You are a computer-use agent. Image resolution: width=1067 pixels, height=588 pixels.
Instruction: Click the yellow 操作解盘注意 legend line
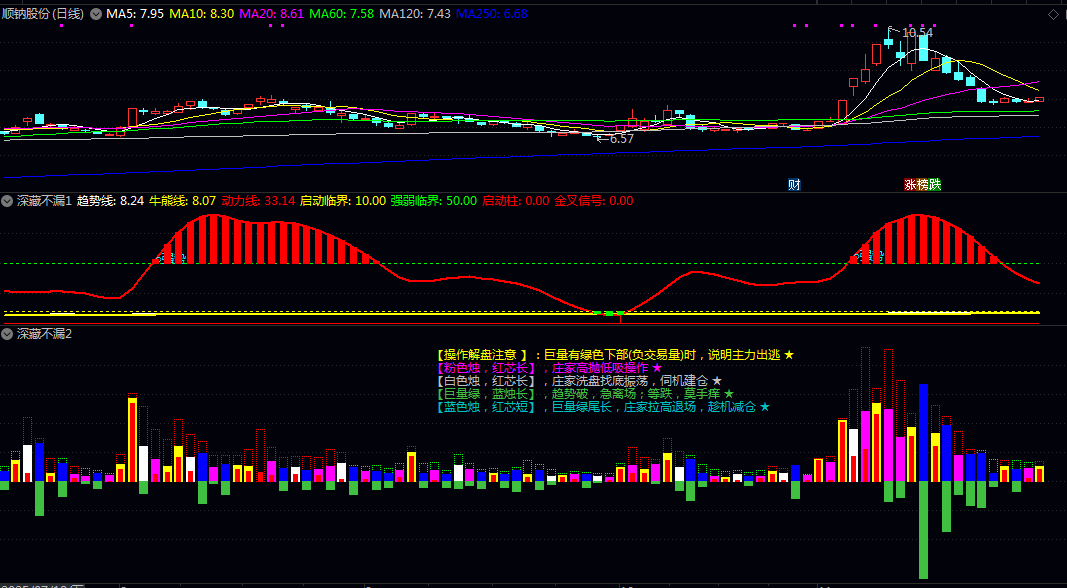615,355
